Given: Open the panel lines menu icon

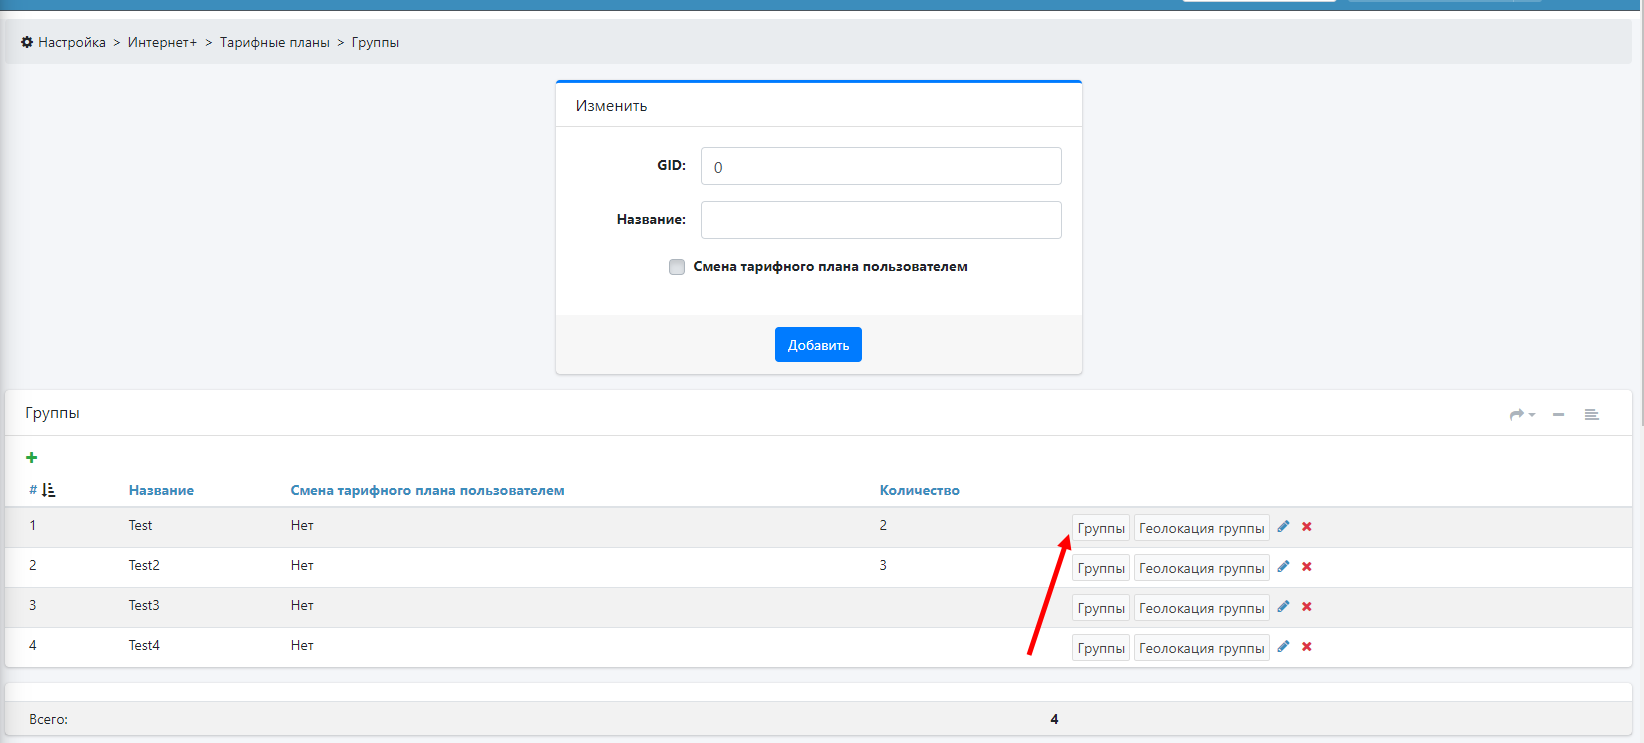Looking at the screenshot, I should click(x=1591, y=415).
